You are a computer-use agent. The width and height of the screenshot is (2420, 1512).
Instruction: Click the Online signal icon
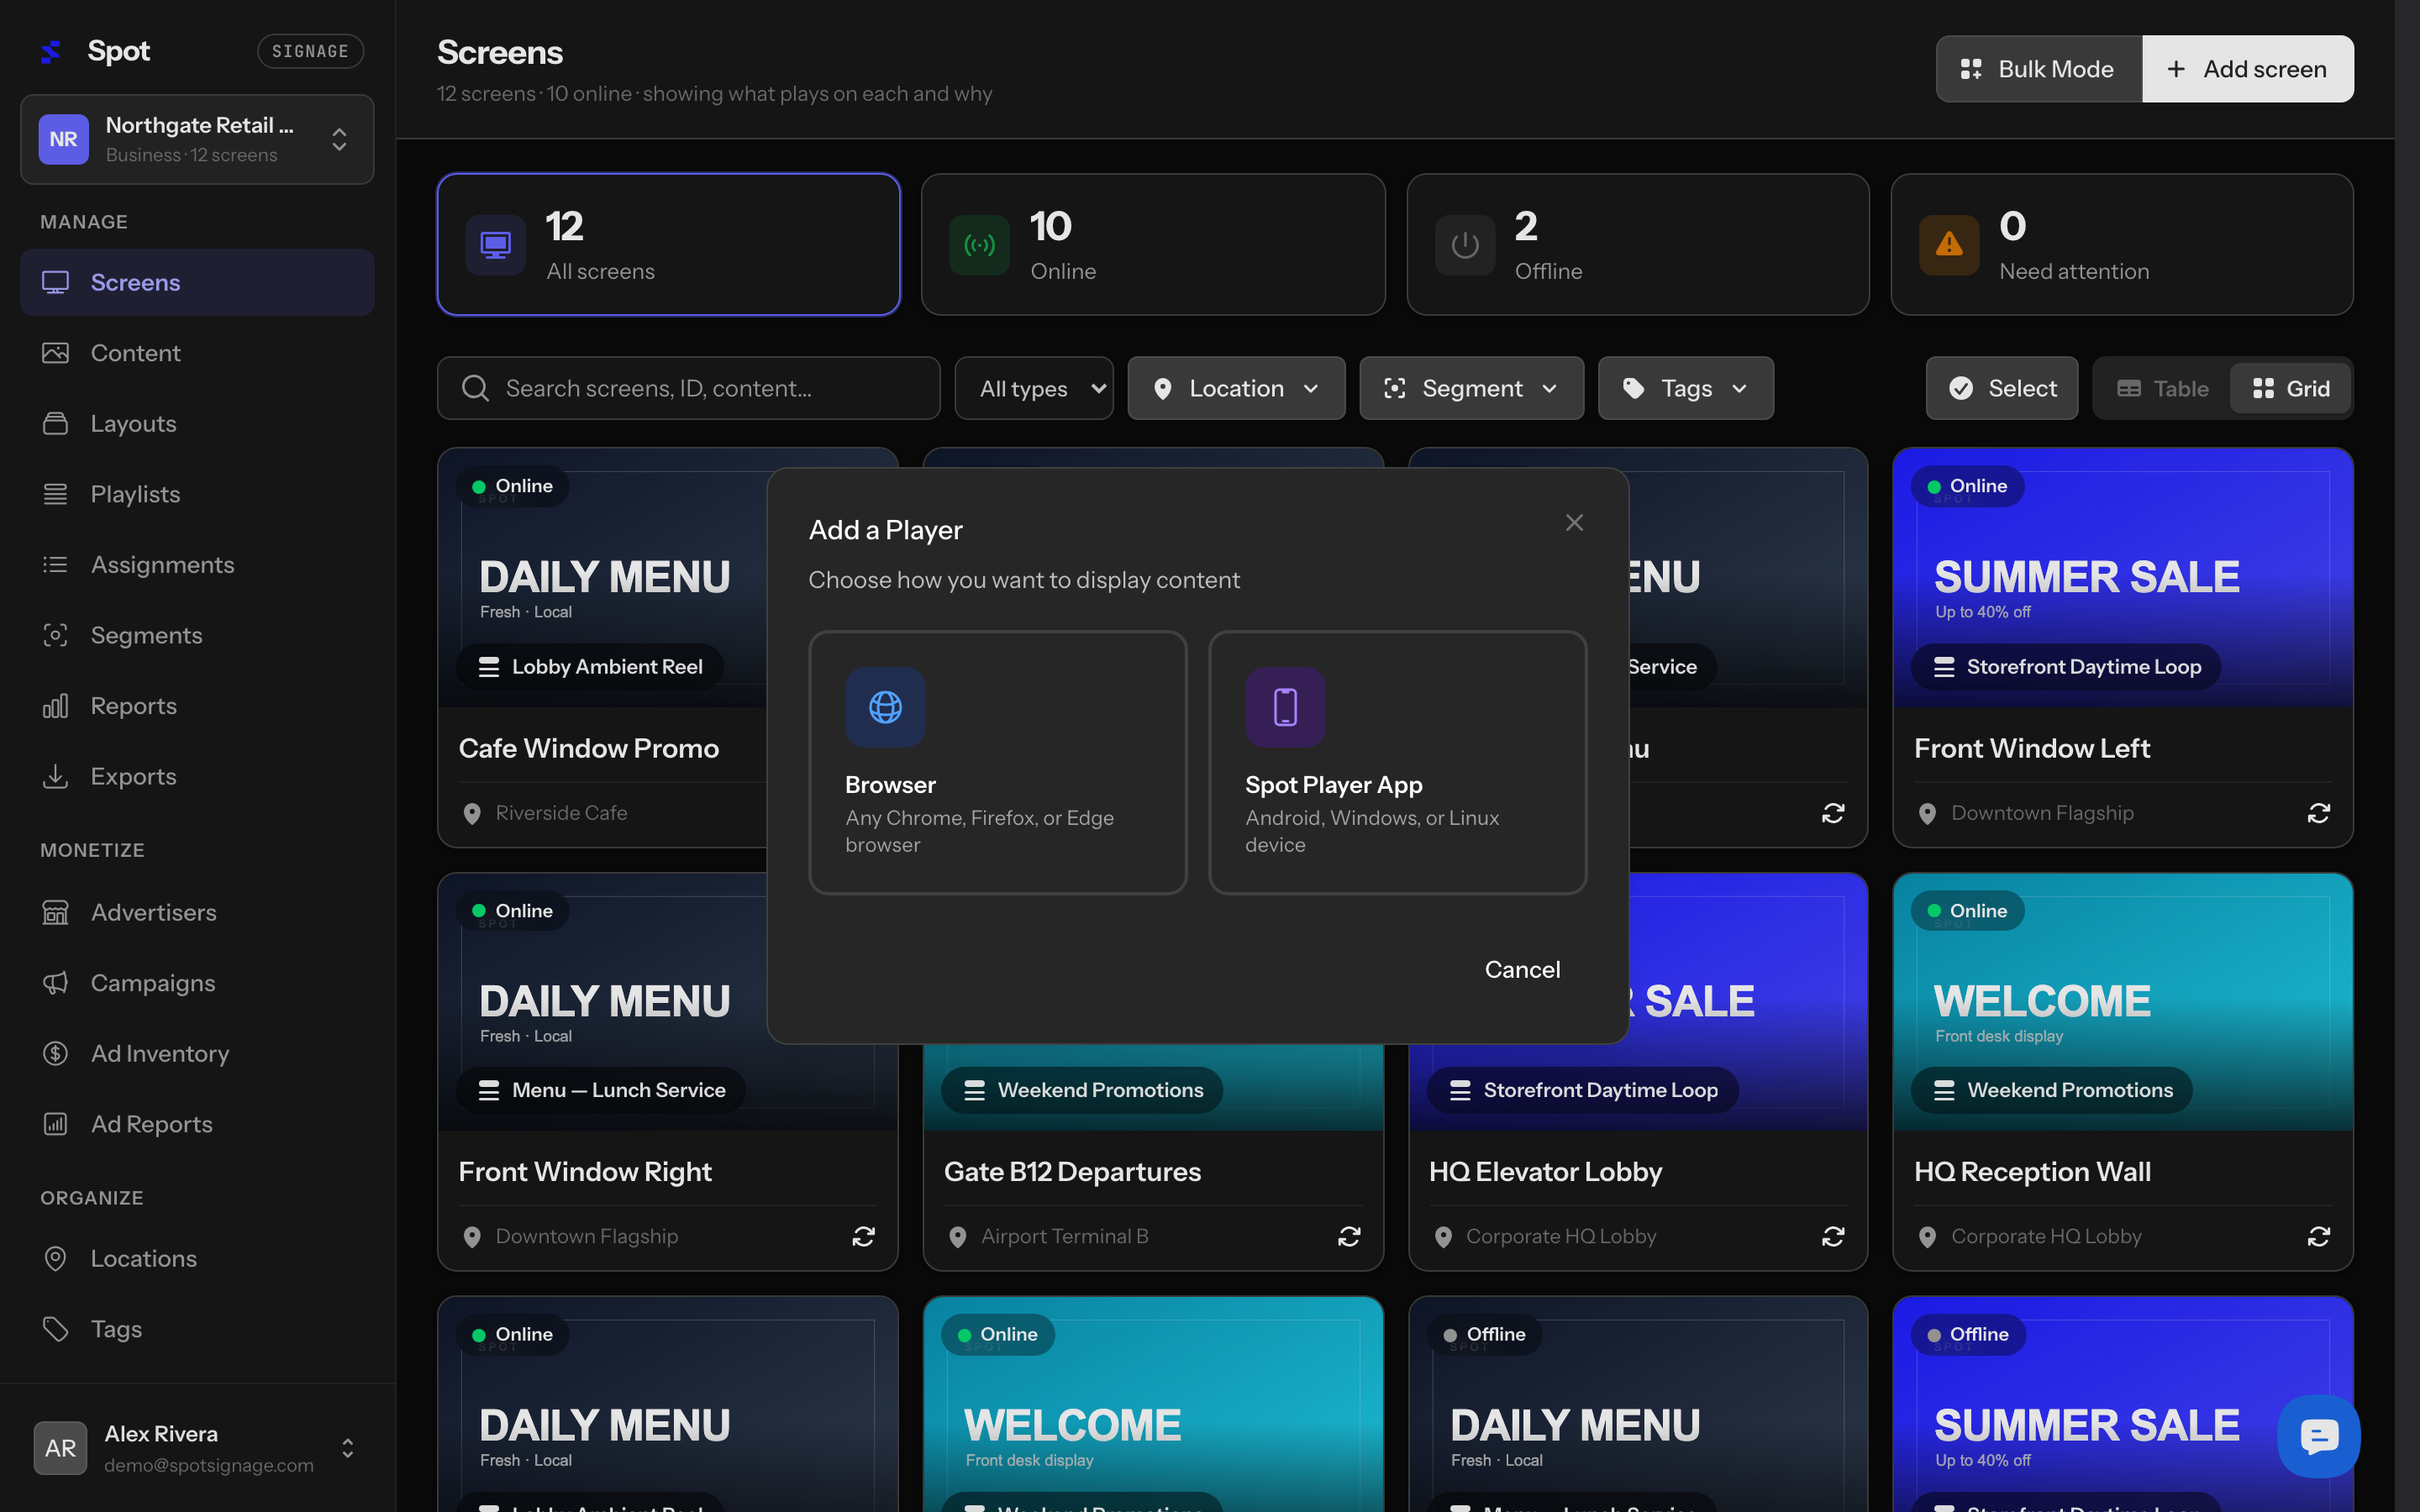979,244
